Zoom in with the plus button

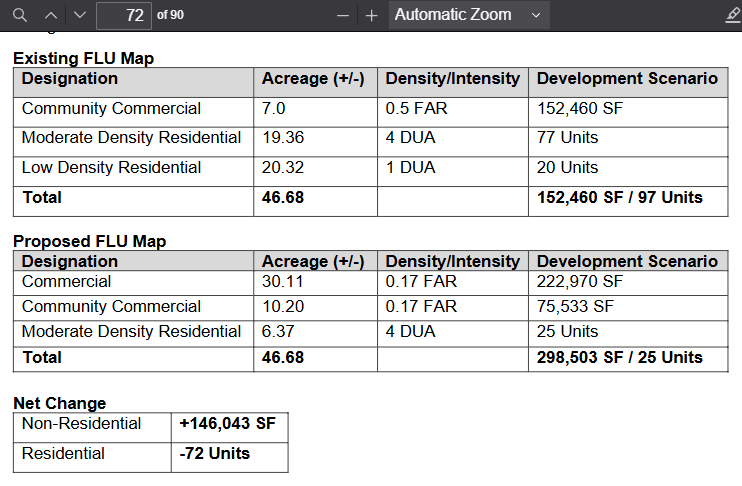[371, 16]
